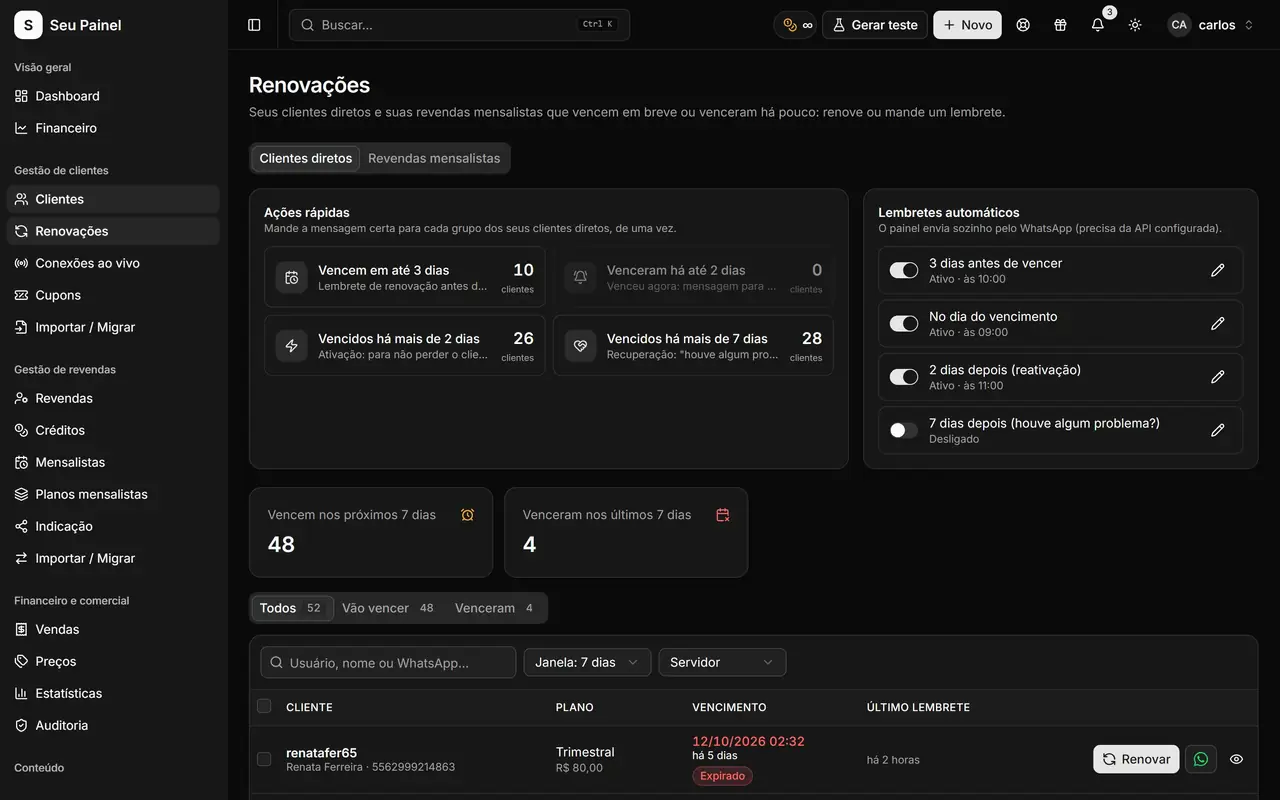Edit the '7 dias depois' reminder

click(1217, 430)
